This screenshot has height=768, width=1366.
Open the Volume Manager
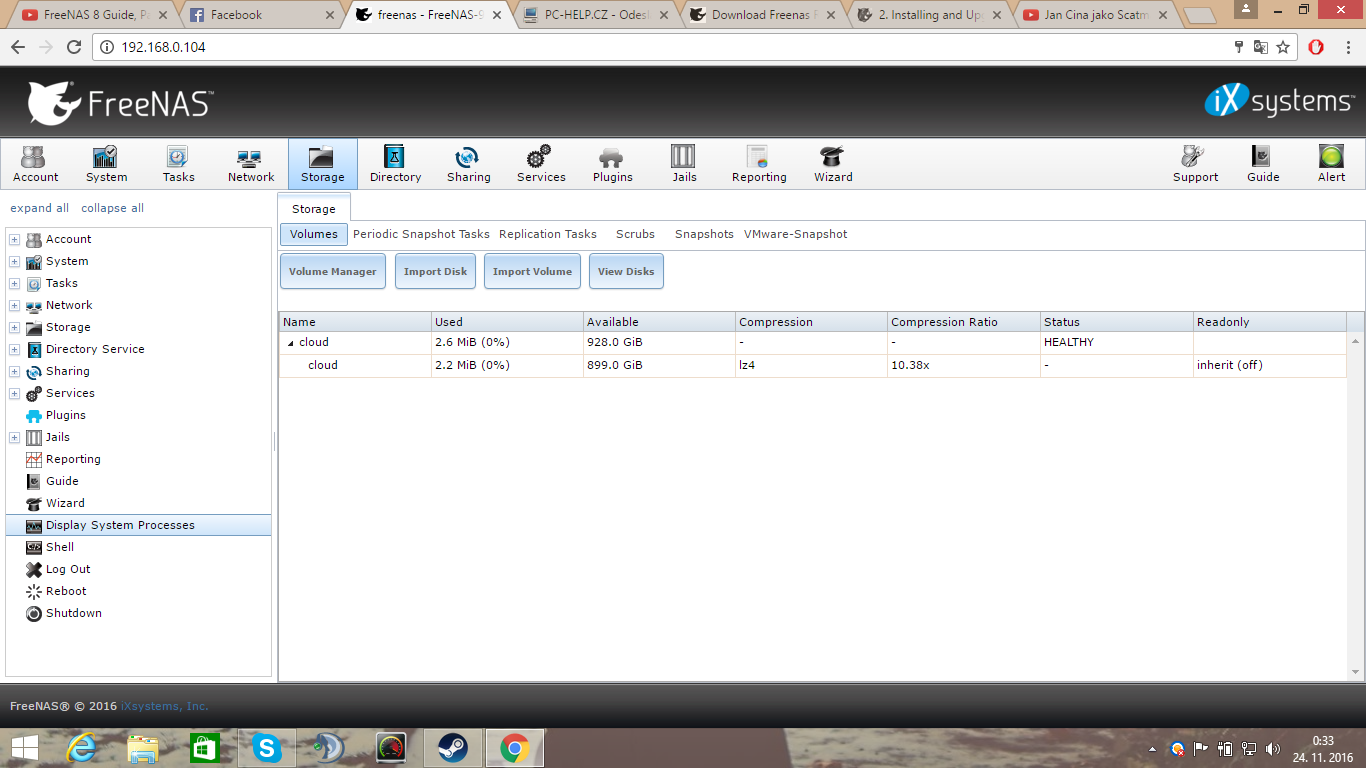coord(333,271)
